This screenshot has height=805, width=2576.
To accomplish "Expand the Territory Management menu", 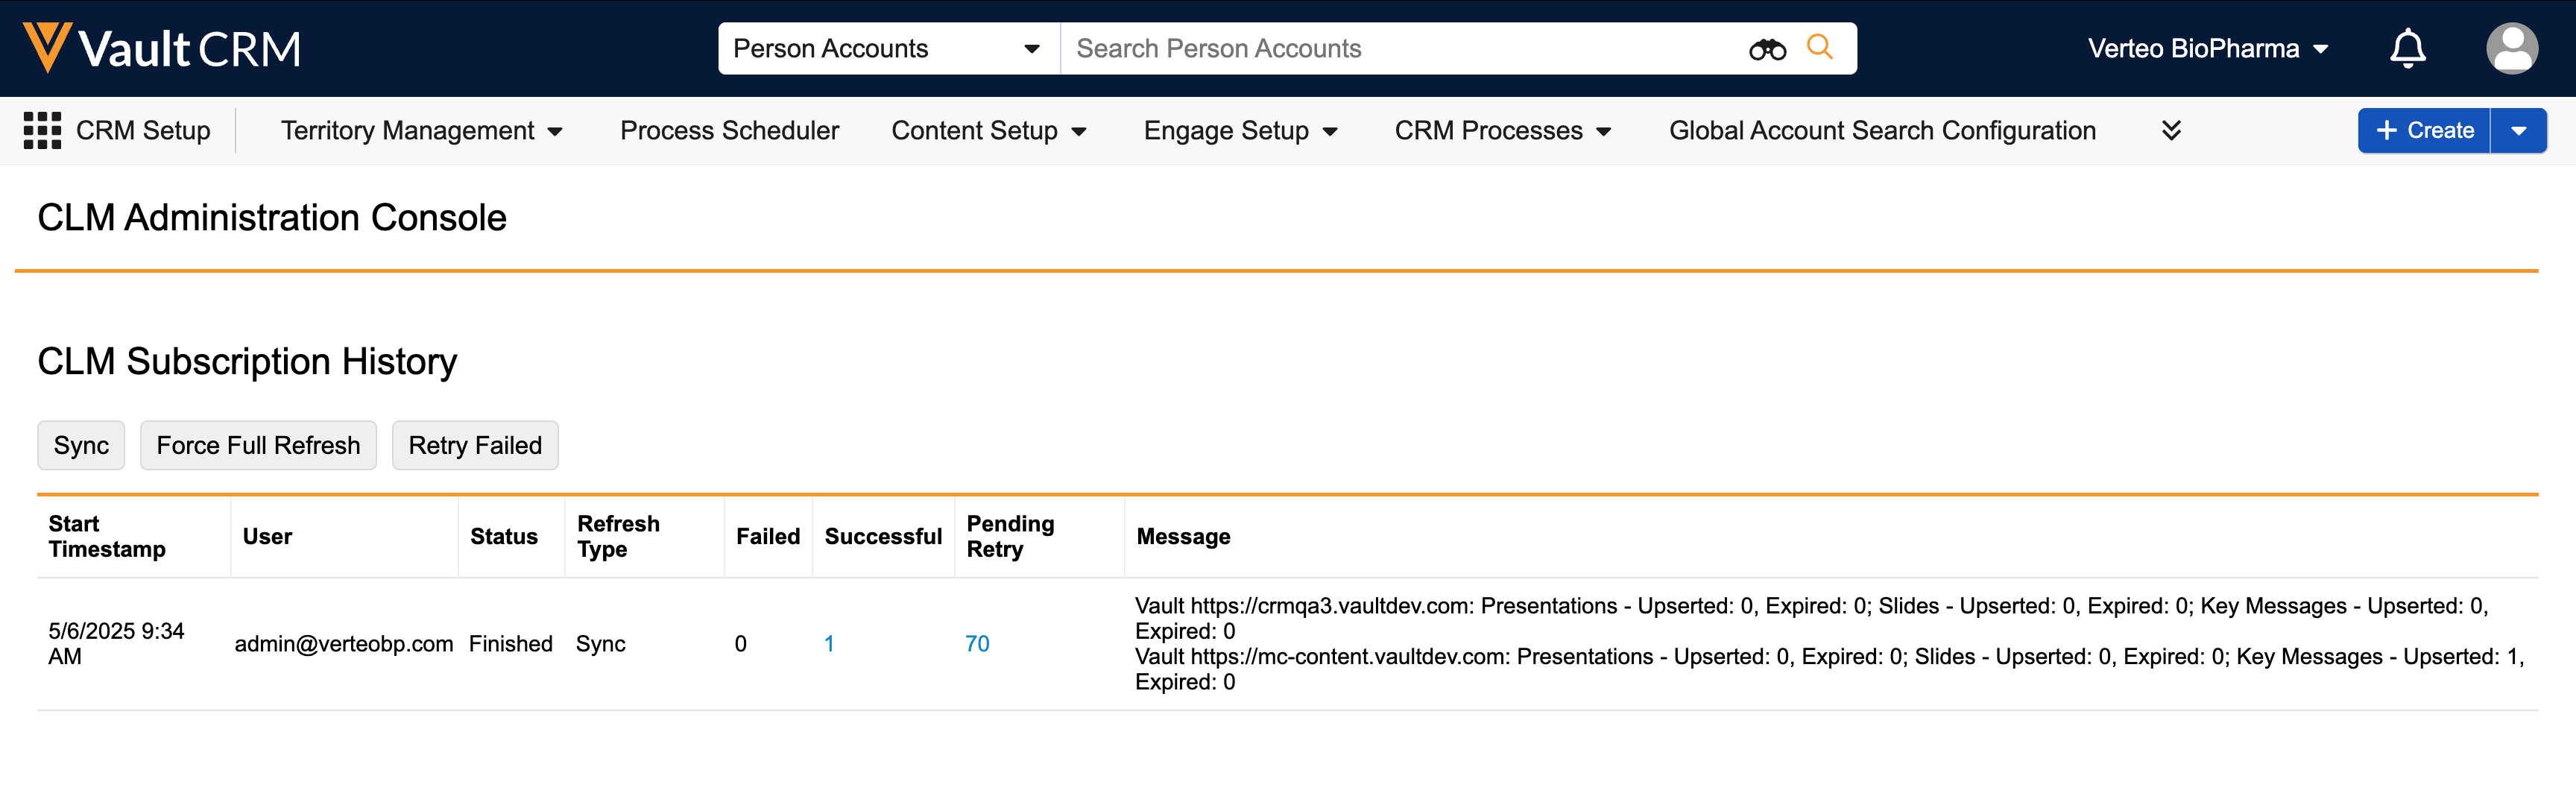I will coord(421,131).
